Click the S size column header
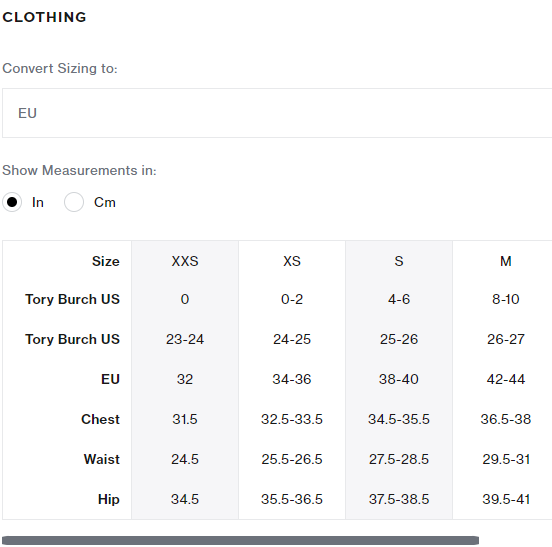The width and height of the screenshot is (552, 547). coord(399,261)
